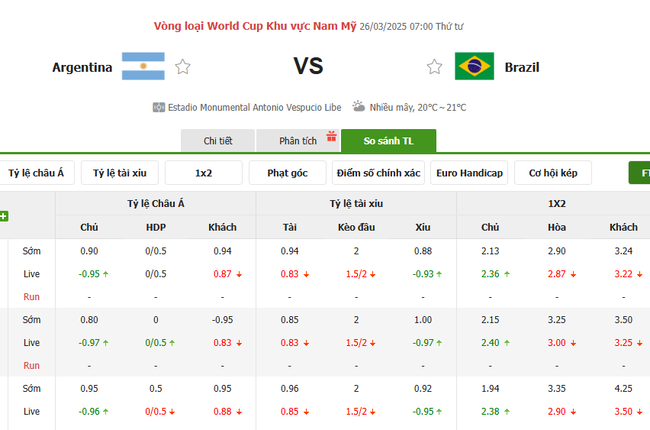Open the Chi tiết tab
Image resolution: width=650 pixels, height=430 pixels.
(217, 141)
